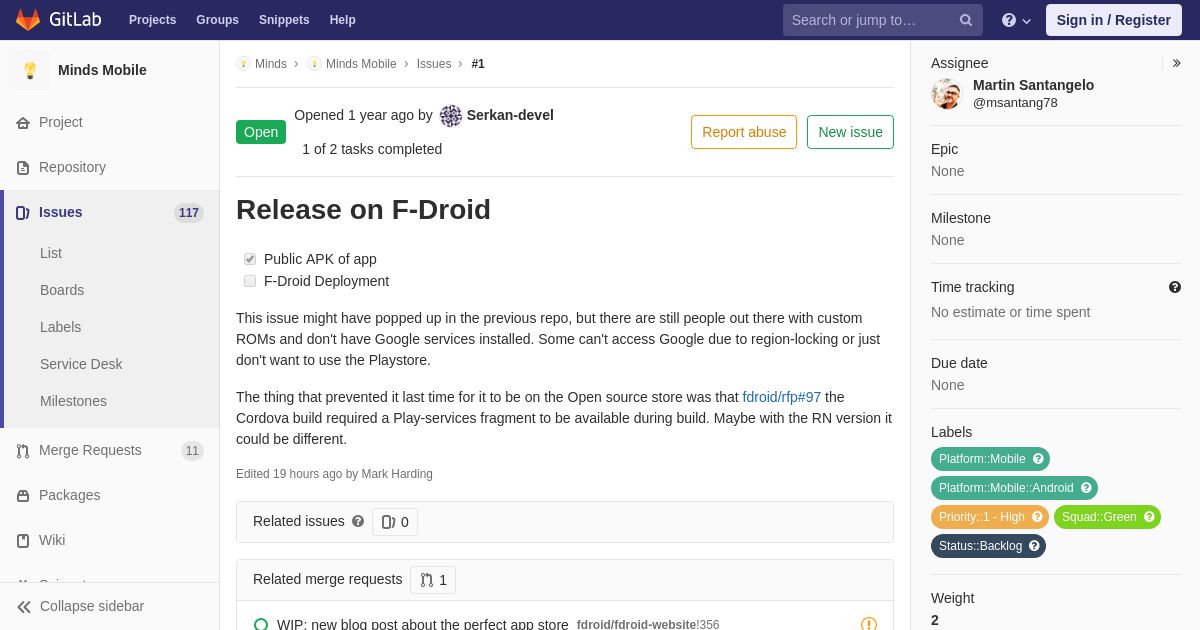
Task: Click help icon on Squad::Green label
Action: tap(1149, 517)
